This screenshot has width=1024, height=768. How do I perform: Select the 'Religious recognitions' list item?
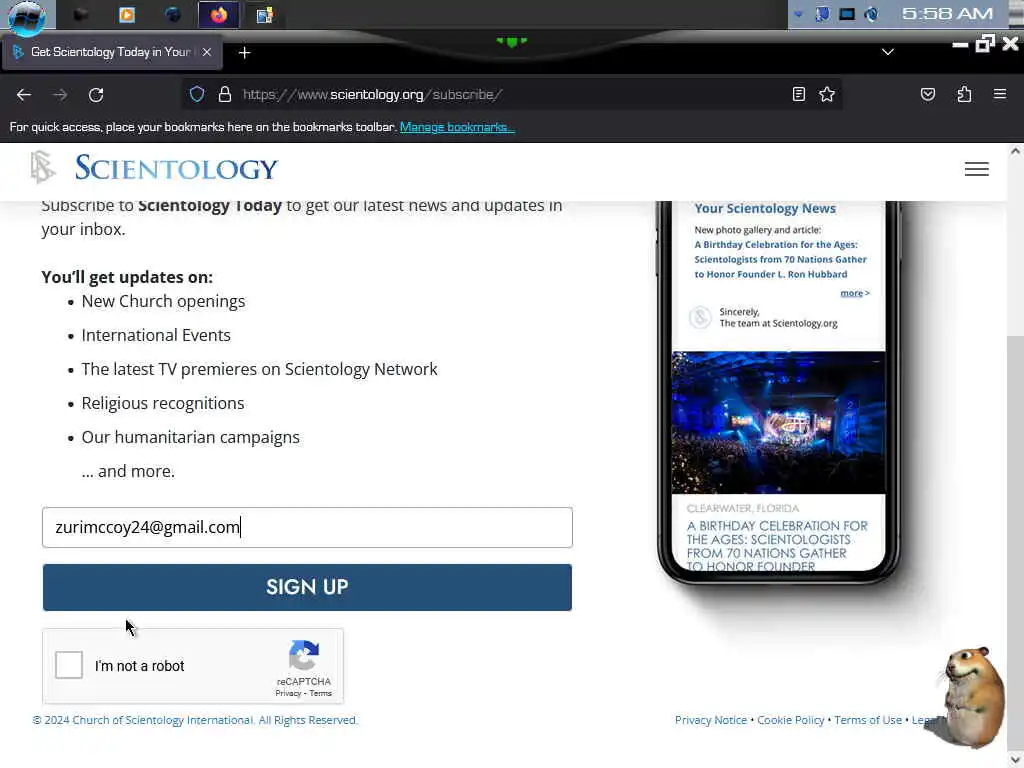pyautogui.click(x=163, y=403)
